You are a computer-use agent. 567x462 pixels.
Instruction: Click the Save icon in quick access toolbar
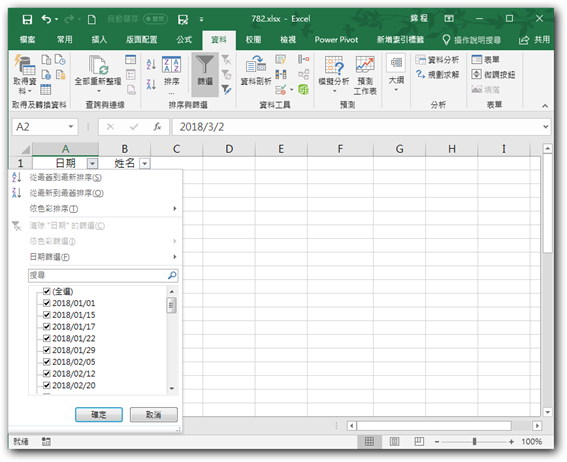click(x=27, y=19)
